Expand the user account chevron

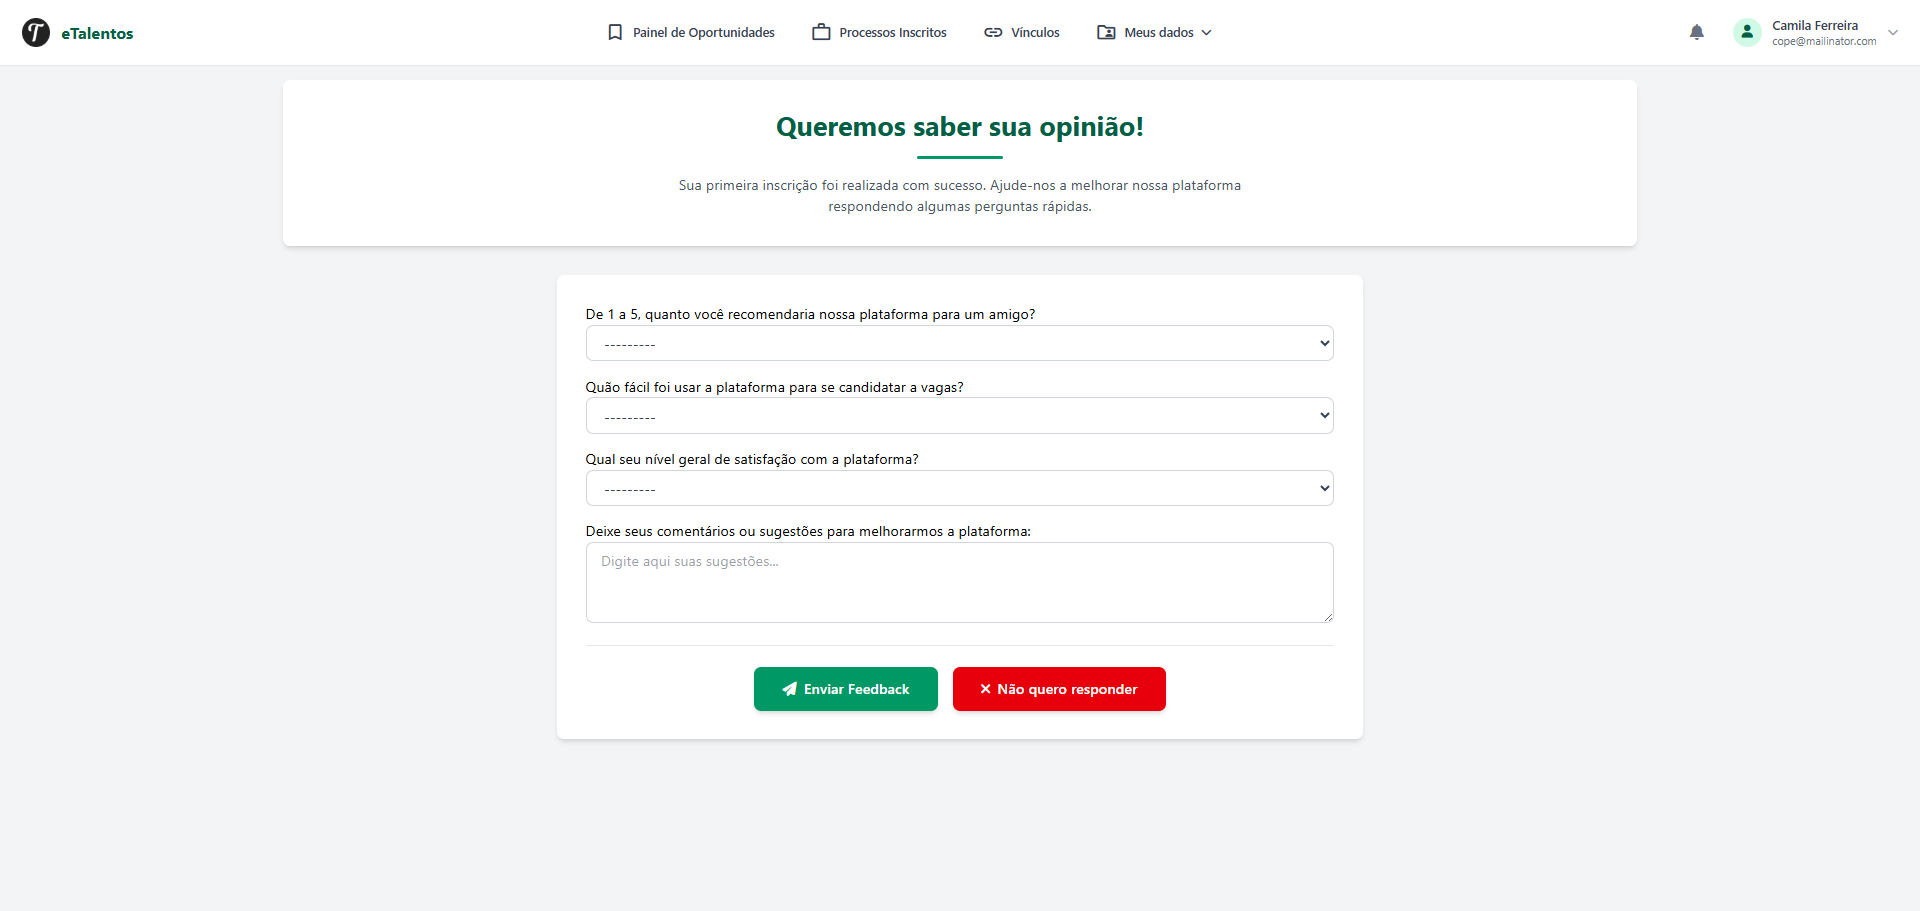click(x=1893, y=32)
